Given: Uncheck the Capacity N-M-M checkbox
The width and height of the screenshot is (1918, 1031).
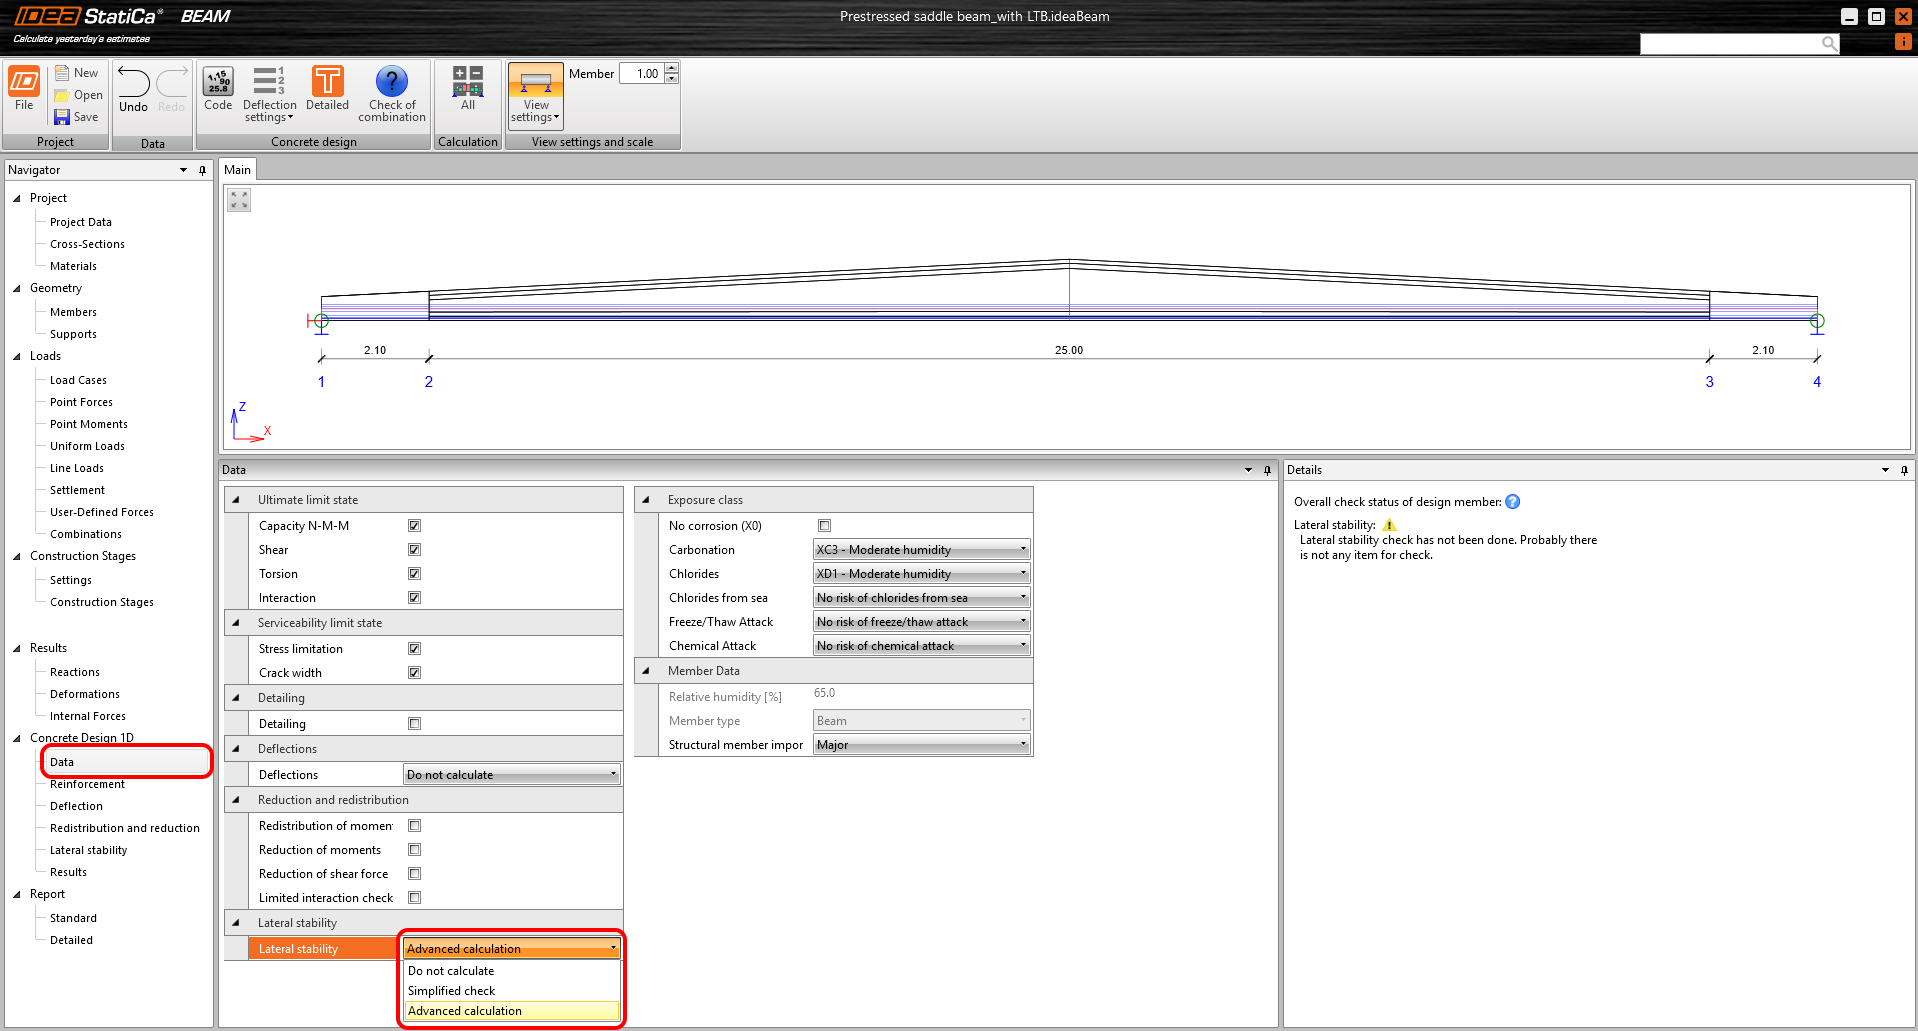Looking at the screenshot, I should (414, 526).
